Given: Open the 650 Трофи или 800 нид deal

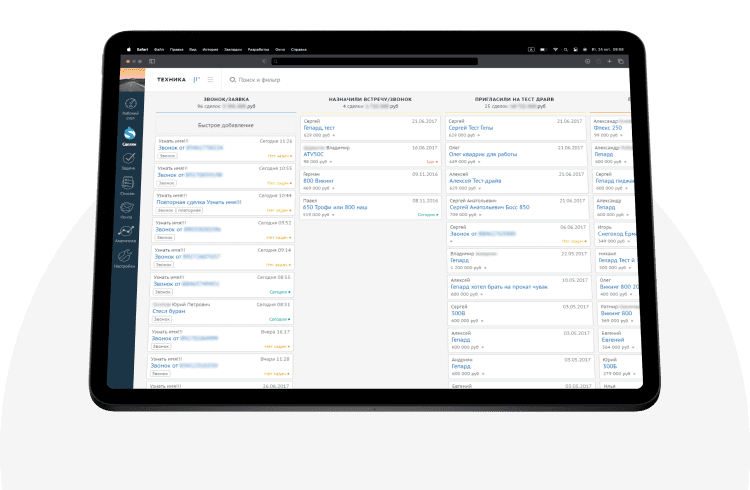Looking at the screenshot, I should [x=335, y=207].
